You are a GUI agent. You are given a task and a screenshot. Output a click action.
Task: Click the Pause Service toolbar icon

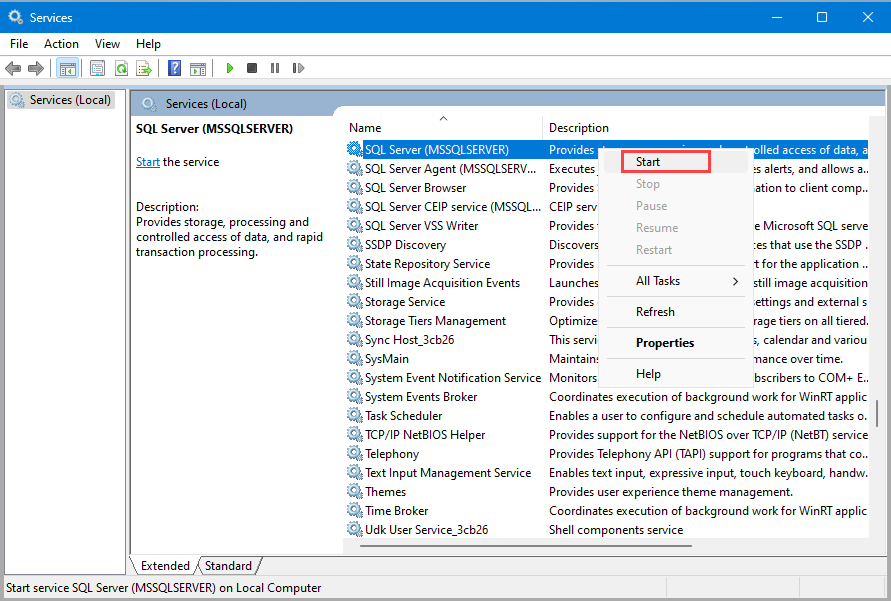click(275, 68)
